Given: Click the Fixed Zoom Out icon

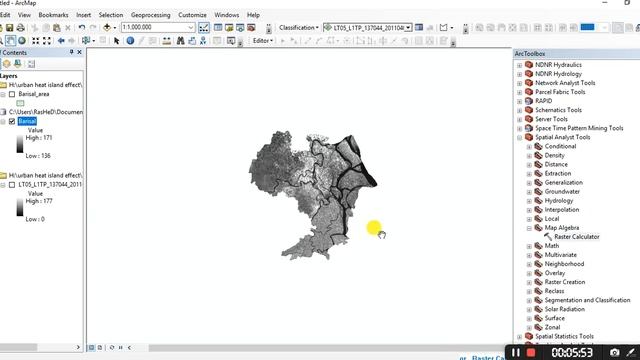Looking at the screenshot, I should (x=47, y=41).
